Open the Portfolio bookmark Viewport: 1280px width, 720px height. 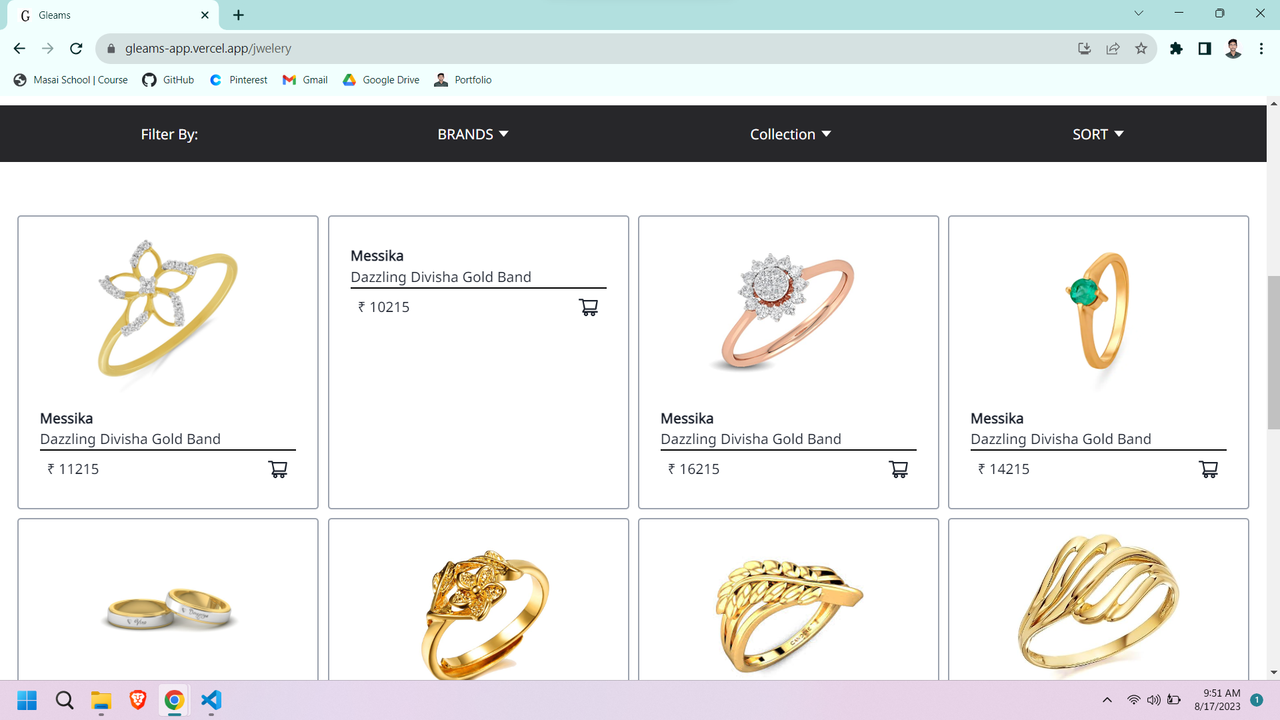463,80
